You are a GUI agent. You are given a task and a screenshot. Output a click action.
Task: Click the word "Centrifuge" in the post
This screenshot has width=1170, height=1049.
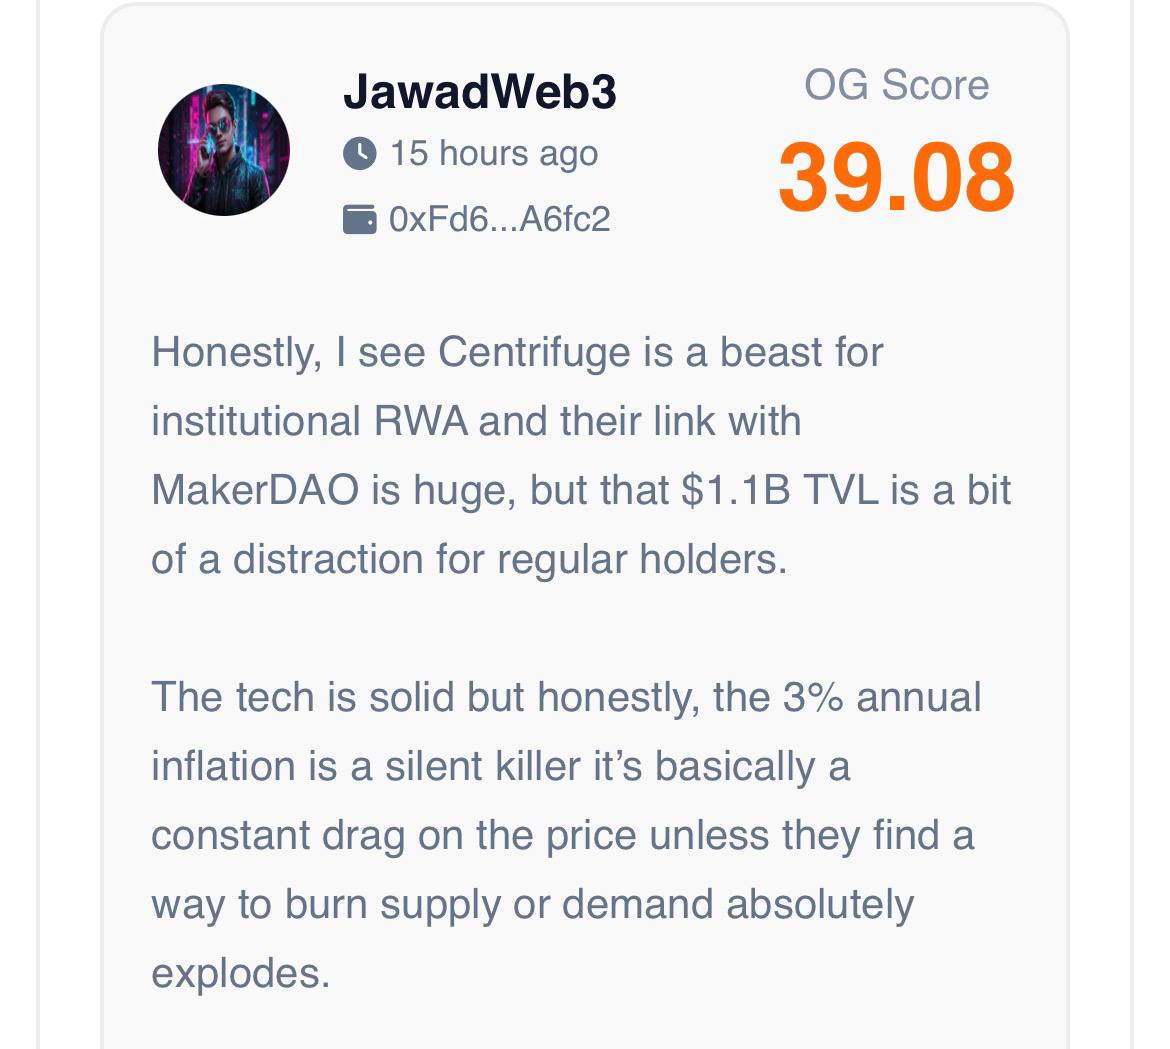[534, 352]
